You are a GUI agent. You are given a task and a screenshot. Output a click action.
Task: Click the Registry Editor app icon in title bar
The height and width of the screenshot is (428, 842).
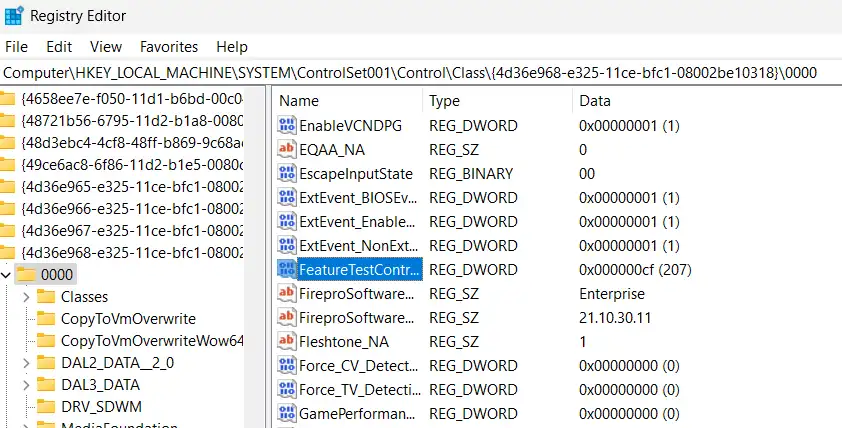(x=13, y=16)
